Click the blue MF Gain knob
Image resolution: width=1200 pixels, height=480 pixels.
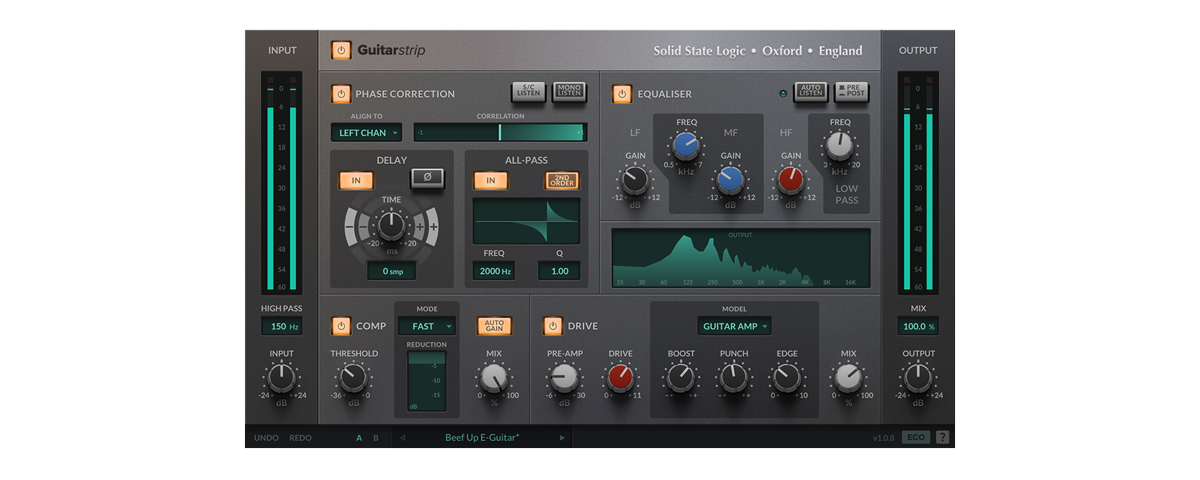click(x=730, y=180)
